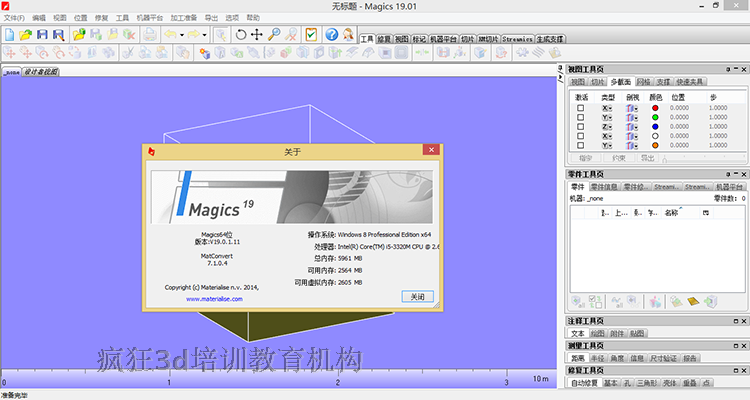Open the Redo history dropdown arrow
This screenshot has height=400, width=750.
[x=204, y=34]
